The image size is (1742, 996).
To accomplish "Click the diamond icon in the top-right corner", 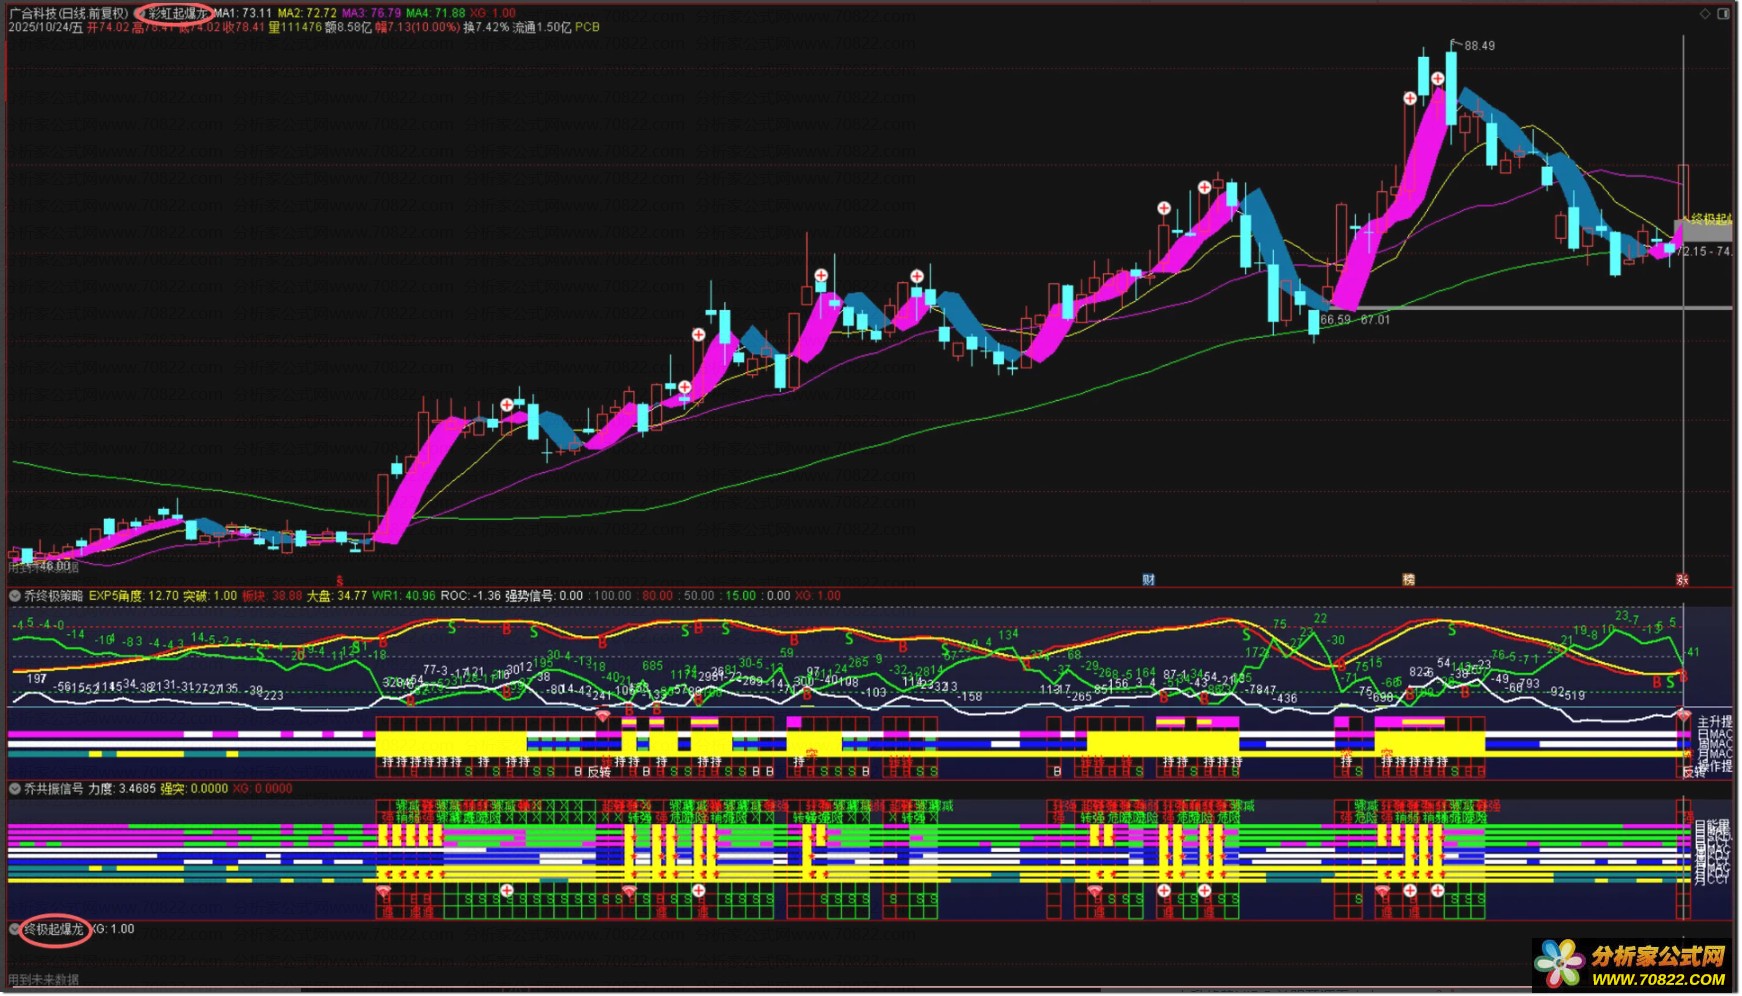I will pos(1705,13).
